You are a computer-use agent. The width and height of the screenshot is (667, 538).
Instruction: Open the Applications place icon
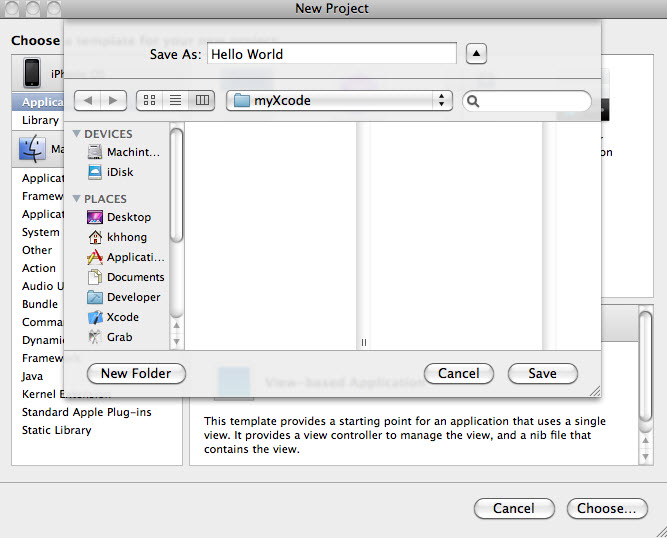tap(95, 257)
